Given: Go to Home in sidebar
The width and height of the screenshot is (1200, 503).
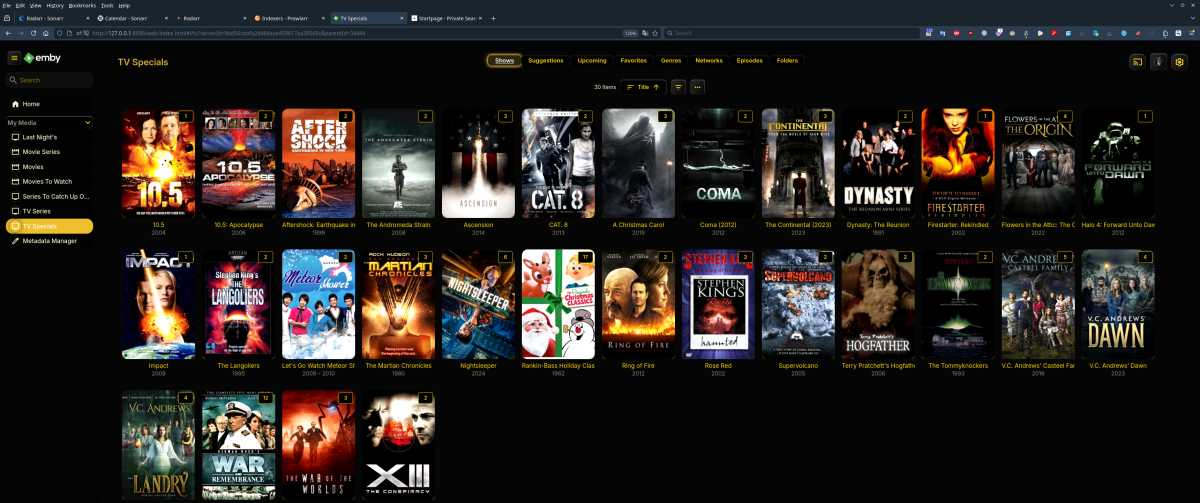Looking at the screenshot, I should (x=49, y=104).
